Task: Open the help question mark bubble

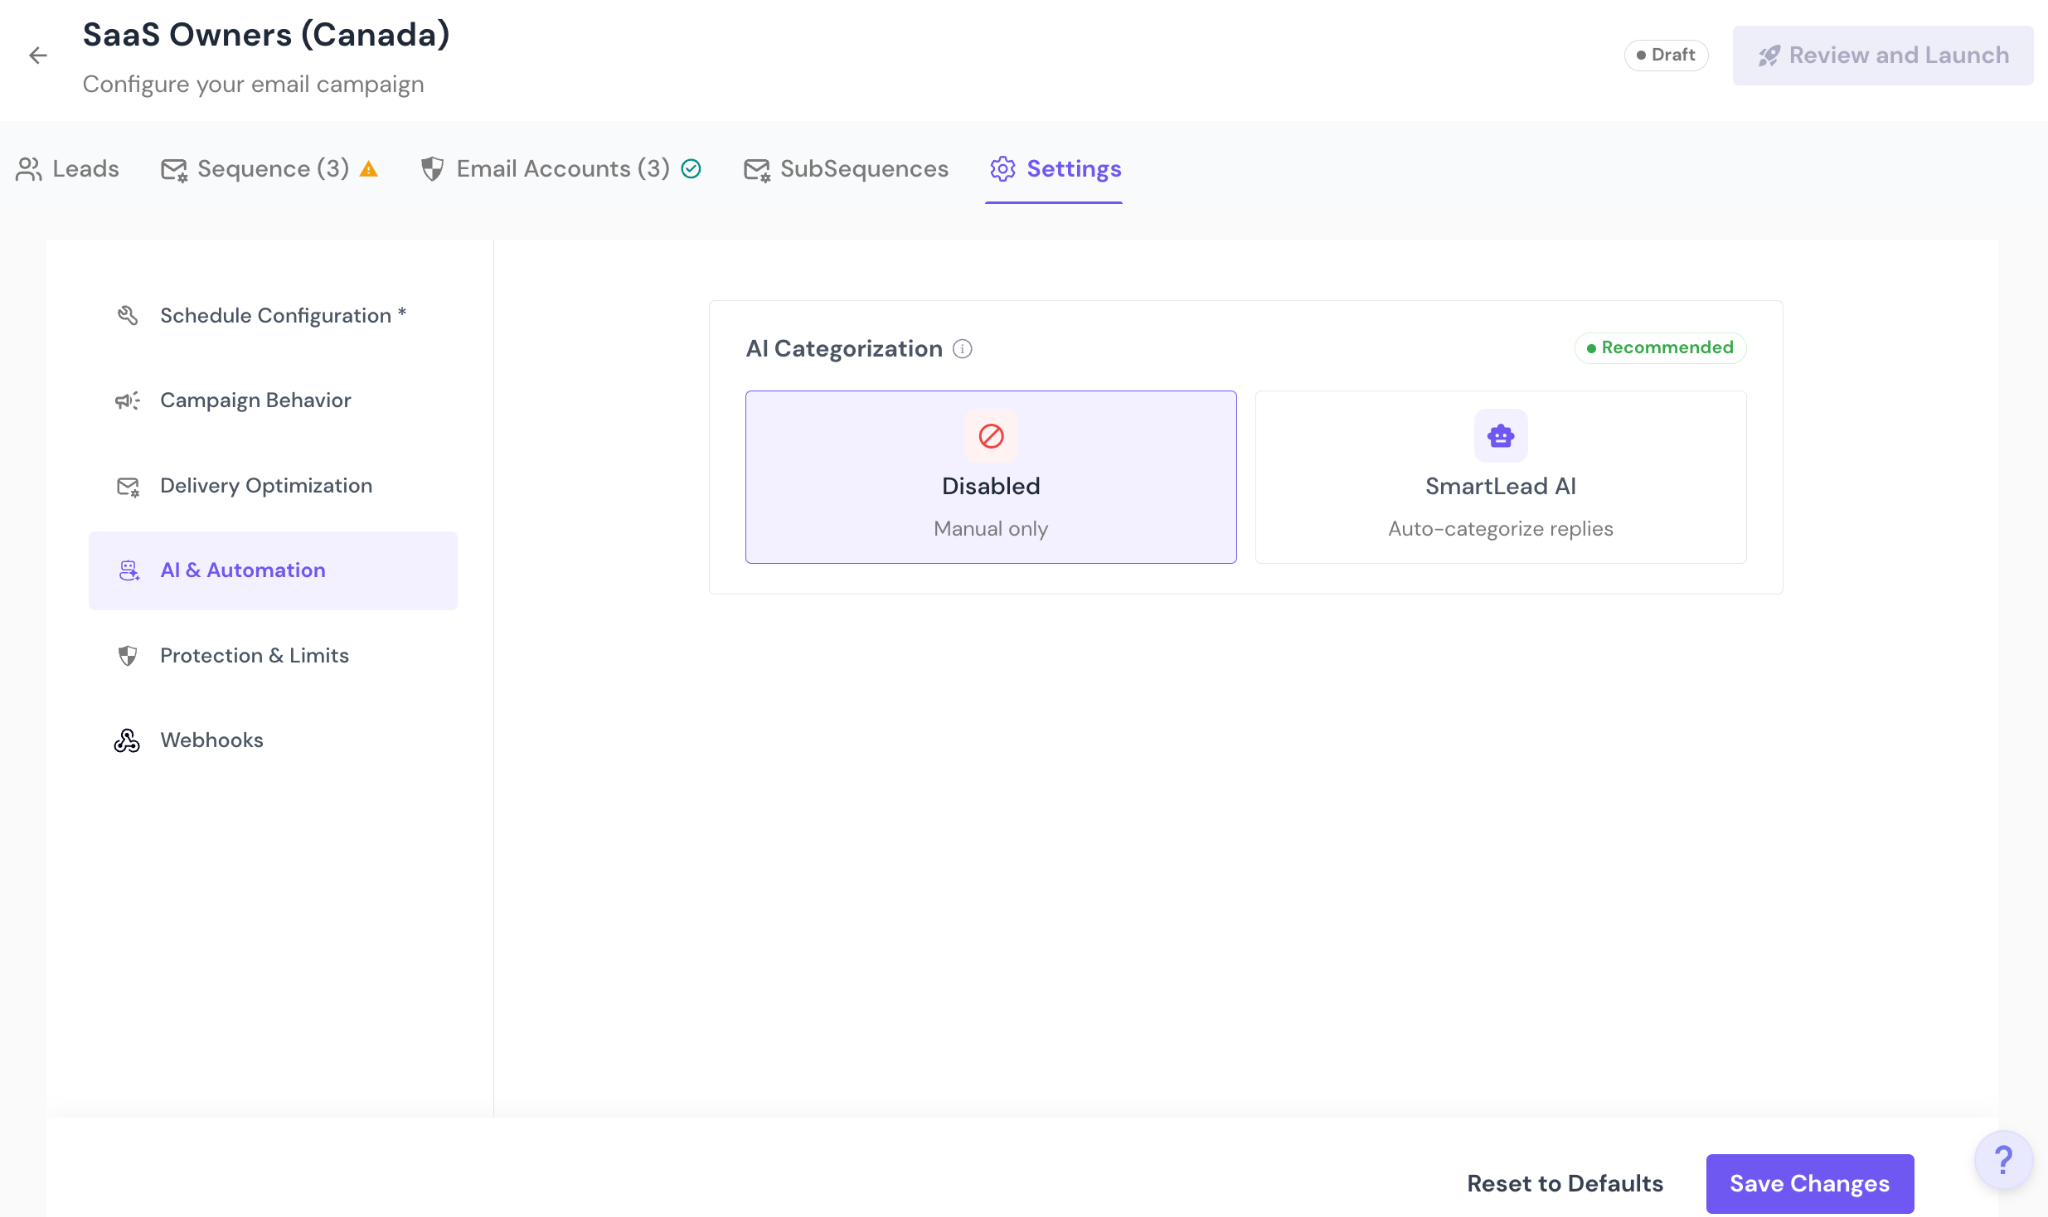Action: pos(2003,1160)
